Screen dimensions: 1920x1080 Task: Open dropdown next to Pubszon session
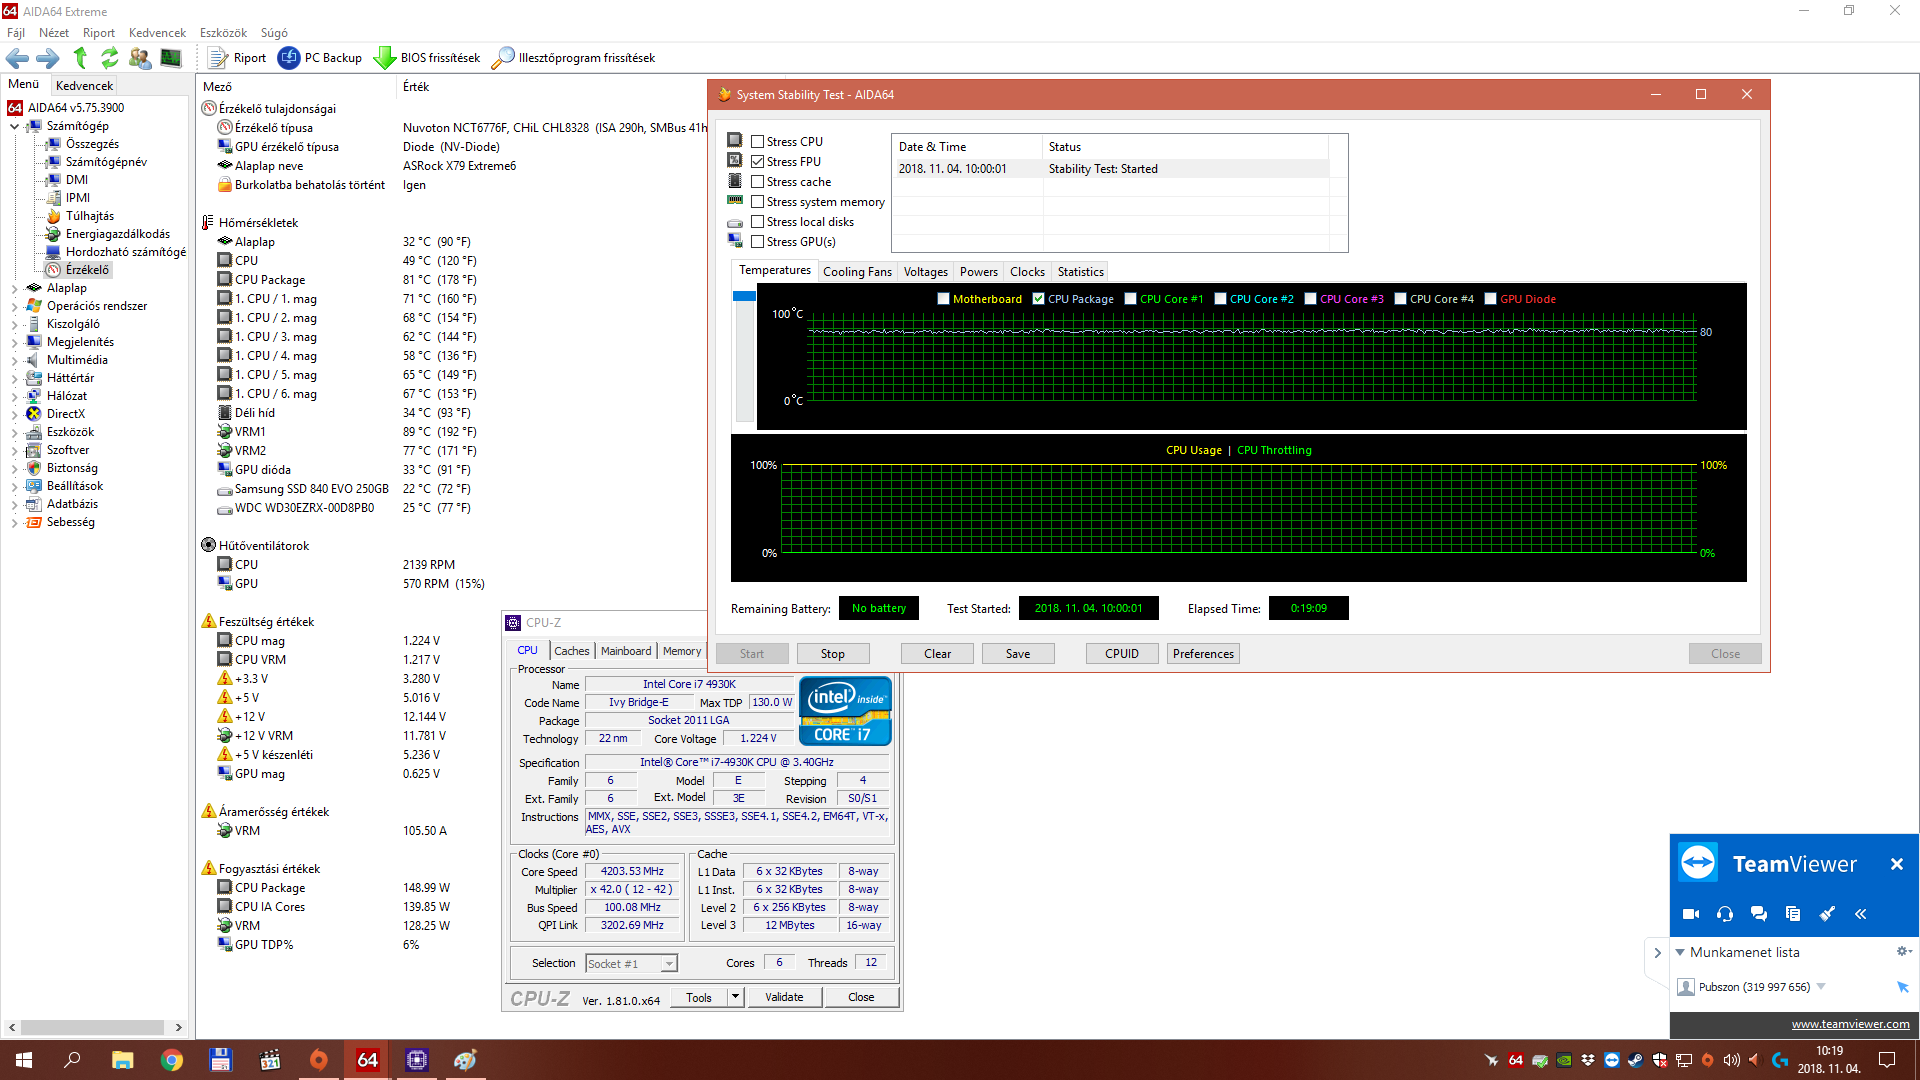1821,987
